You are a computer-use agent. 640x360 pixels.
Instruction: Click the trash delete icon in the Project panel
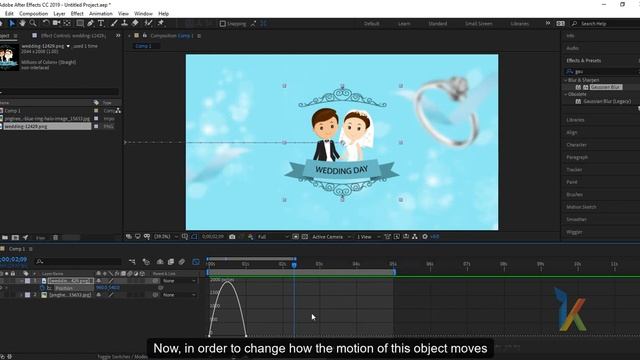pos(56,238)
